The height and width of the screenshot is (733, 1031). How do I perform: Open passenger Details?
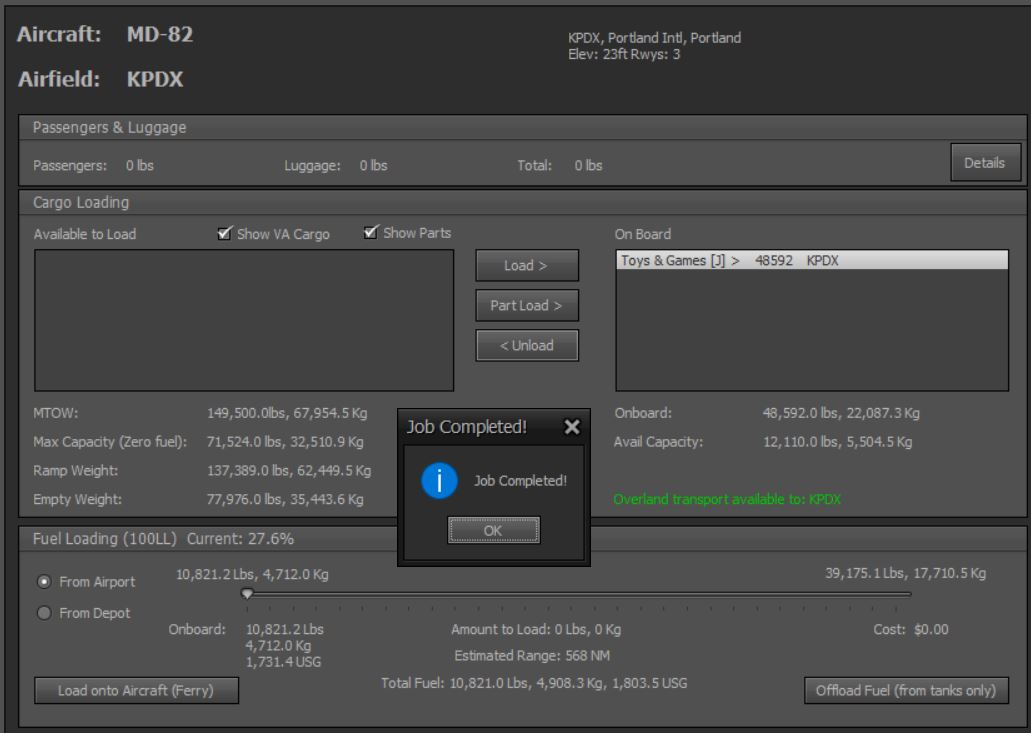coord(985,162)
